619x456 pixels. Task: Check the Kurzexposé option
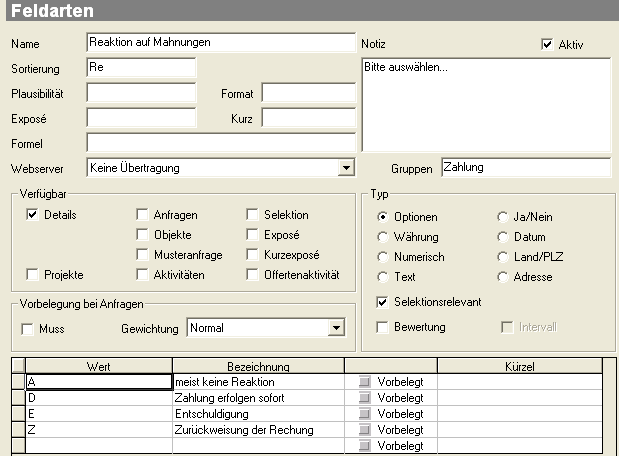click(252, 254)
